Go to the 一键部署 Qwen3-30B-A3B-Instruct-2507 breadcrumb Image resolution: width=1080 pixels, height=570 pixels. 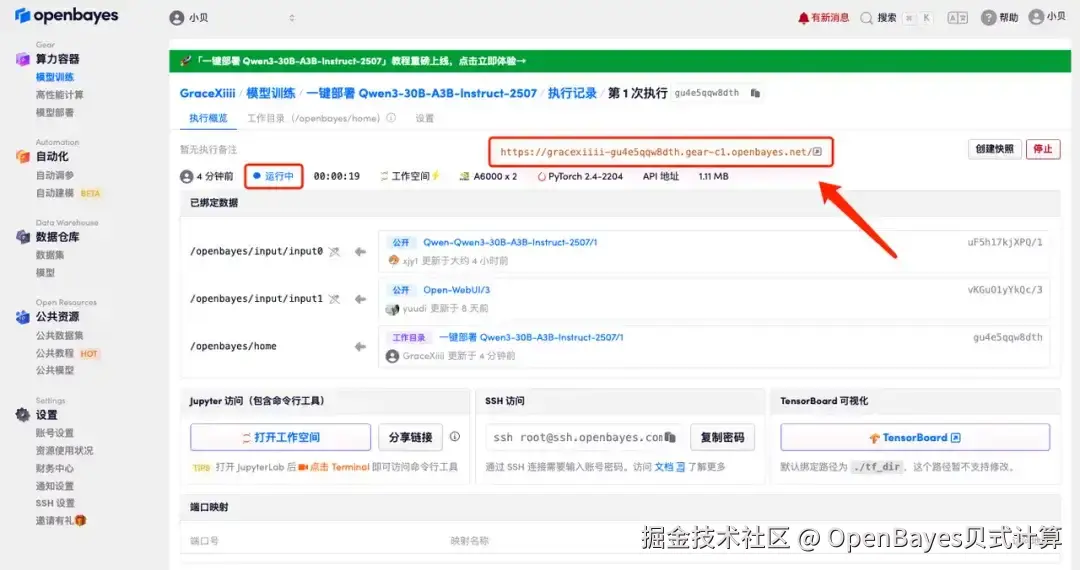(422, 93)
